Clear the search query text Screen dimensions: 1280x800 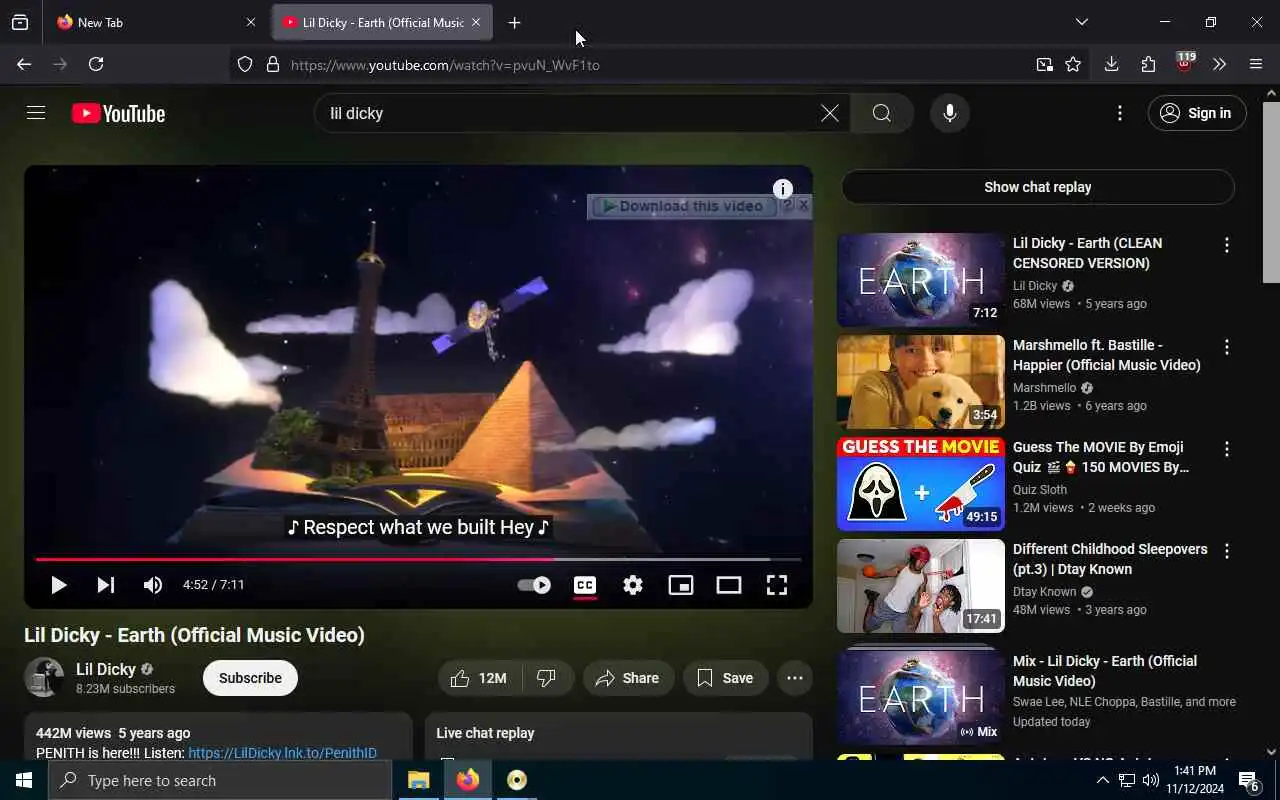[830, 113]
